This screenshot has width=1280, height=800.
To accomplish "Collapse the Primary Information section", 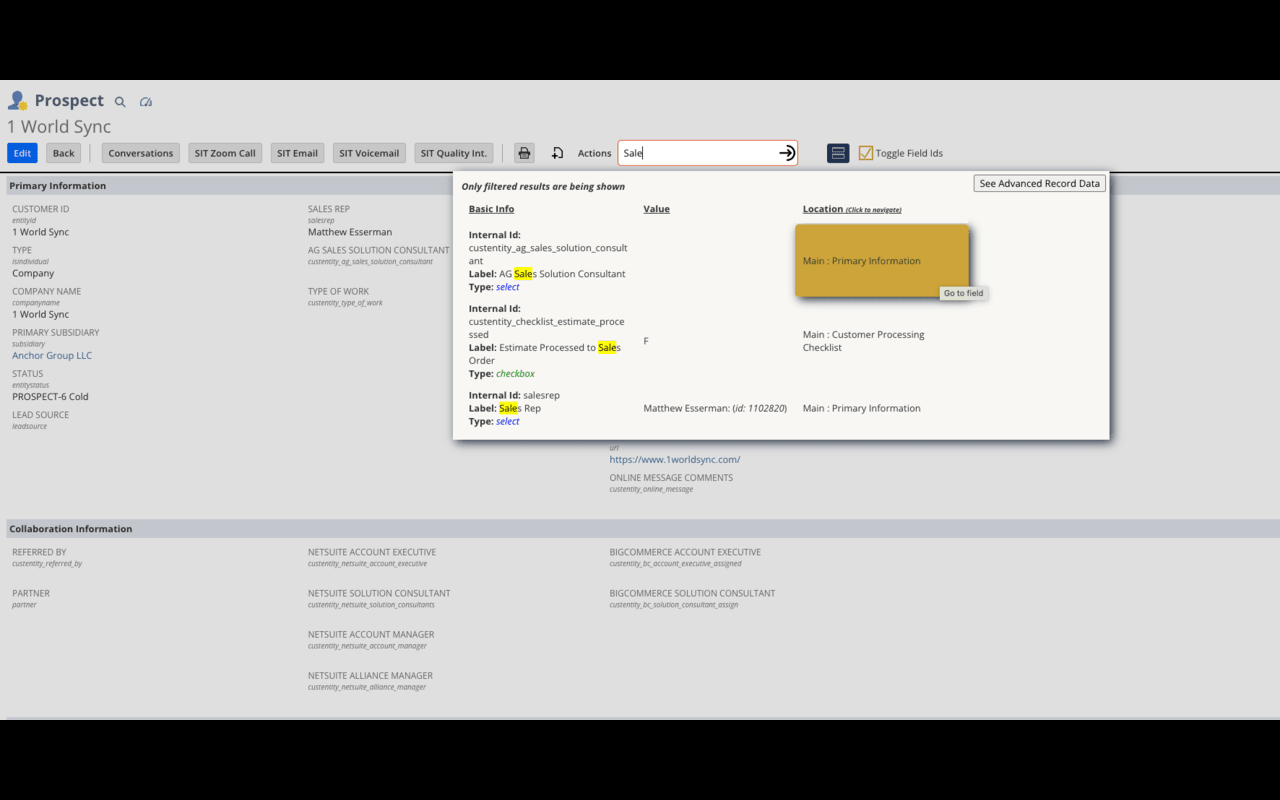I will (x=70, y=185).
